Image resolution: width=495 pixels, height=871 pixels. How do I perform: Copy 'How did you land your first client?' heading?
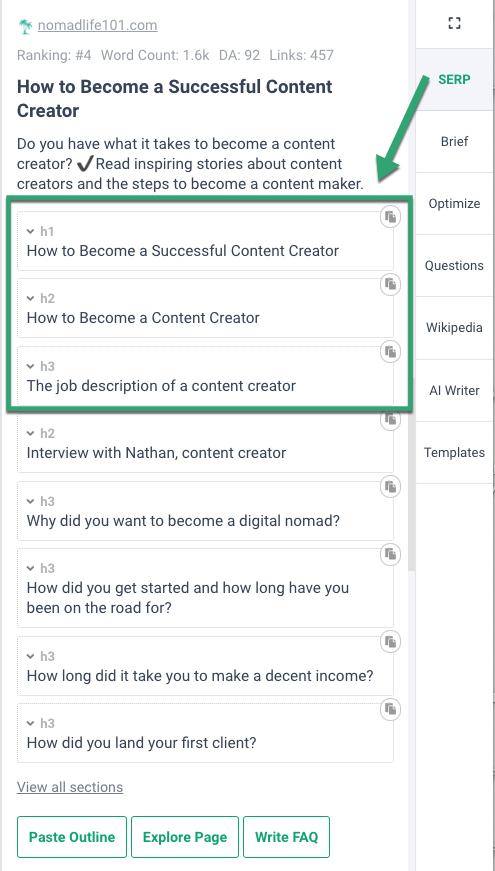click(391, 709)
